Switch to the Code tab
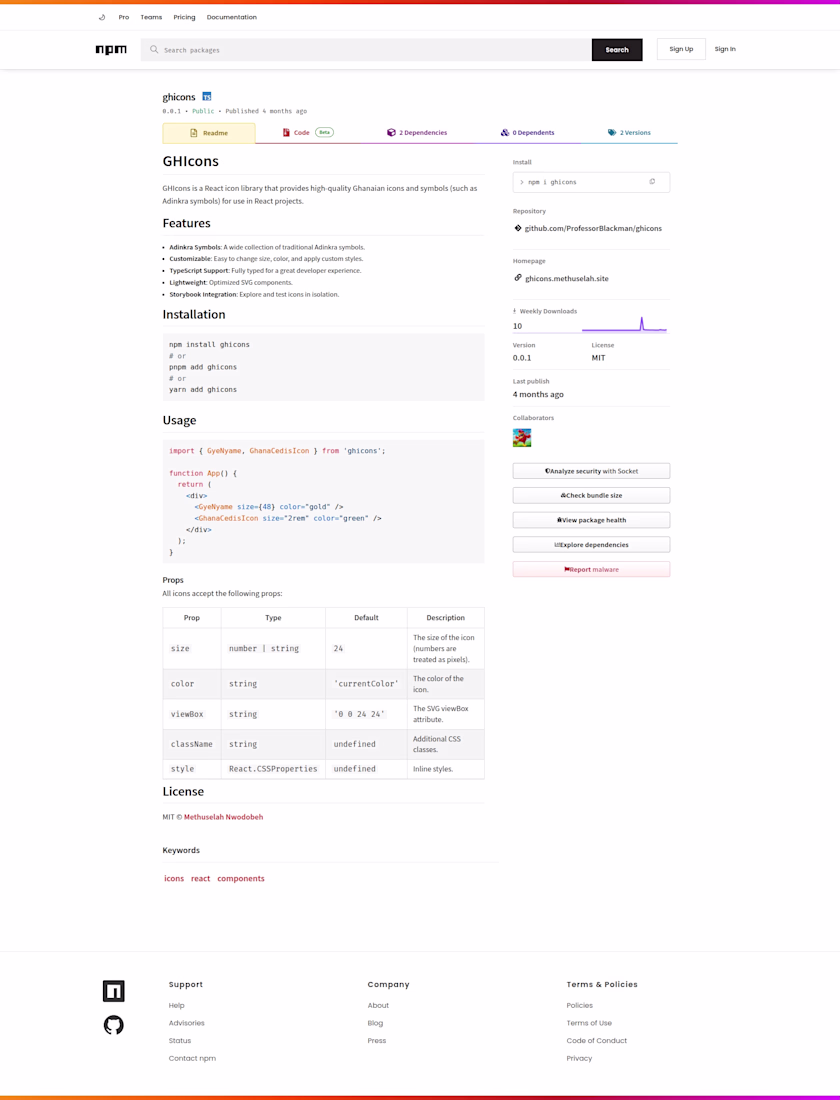This screenshot has width=840, height=1100. [307, 133]
